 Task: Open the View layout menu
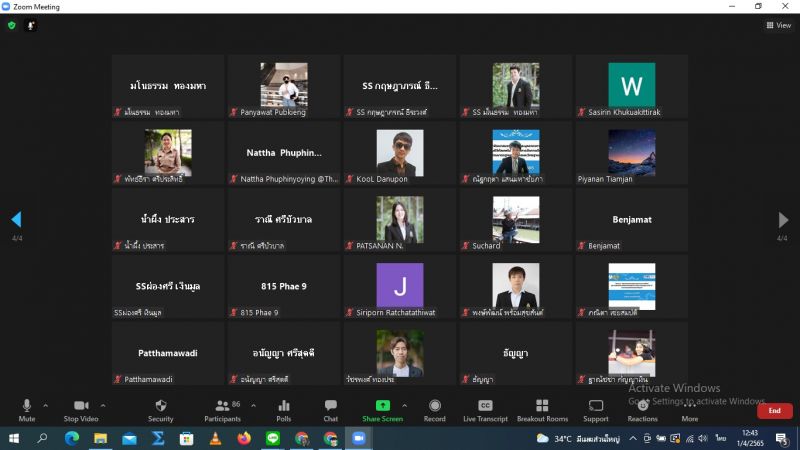click(779, 25)
